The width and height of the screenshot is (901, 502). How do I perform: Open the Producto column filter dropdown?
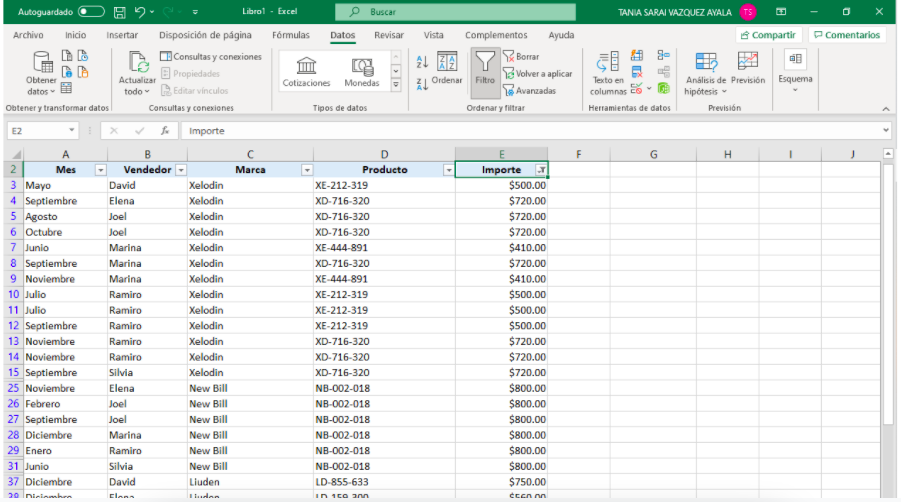click(448, 170)
